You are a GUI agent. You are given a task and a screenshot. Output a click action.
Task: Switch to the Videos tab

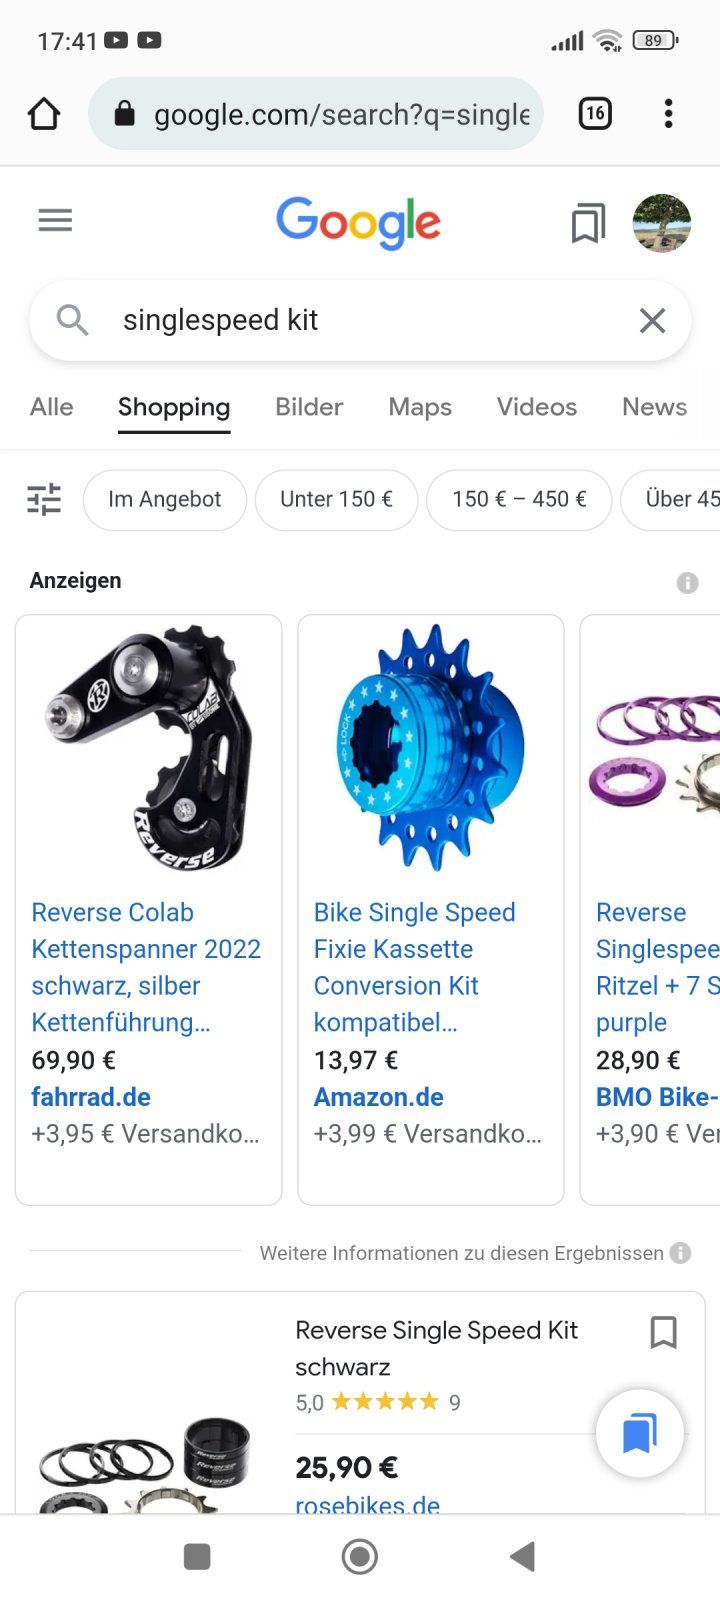coord(537,407)
